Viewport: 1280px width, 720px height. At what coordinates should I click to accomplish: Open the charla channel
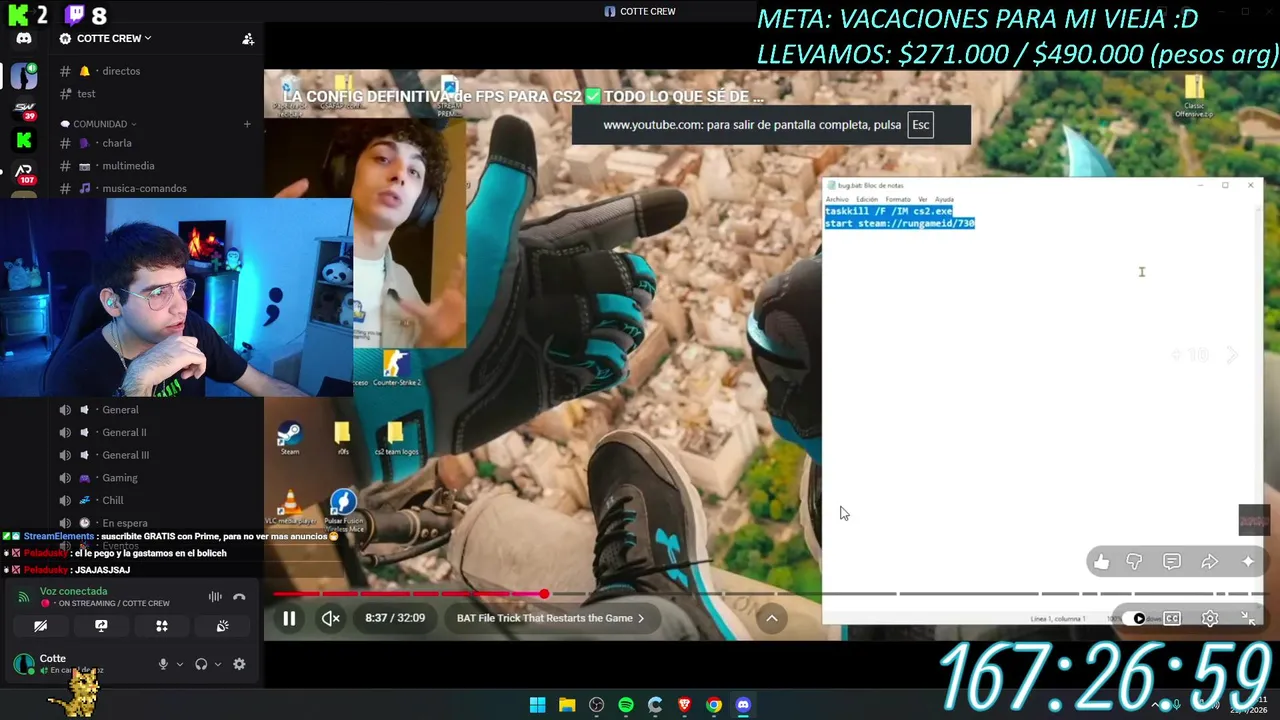(x=117, y=143)
